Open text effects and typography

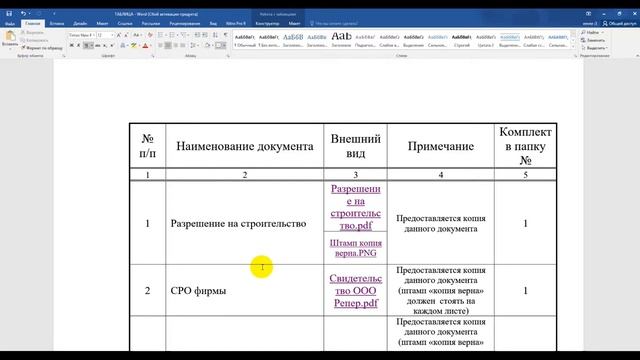[122, 45]
